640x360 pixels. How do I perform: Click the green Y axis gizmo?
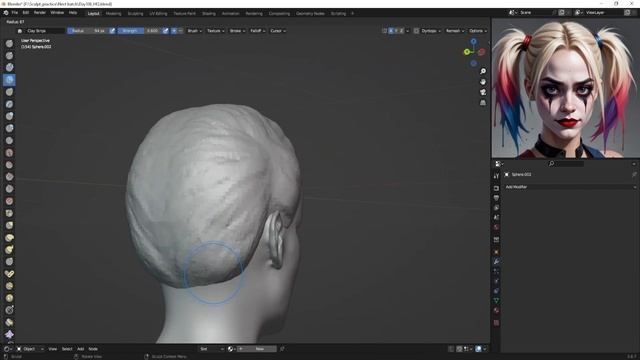pyautogui.click(x=467, y=52)
